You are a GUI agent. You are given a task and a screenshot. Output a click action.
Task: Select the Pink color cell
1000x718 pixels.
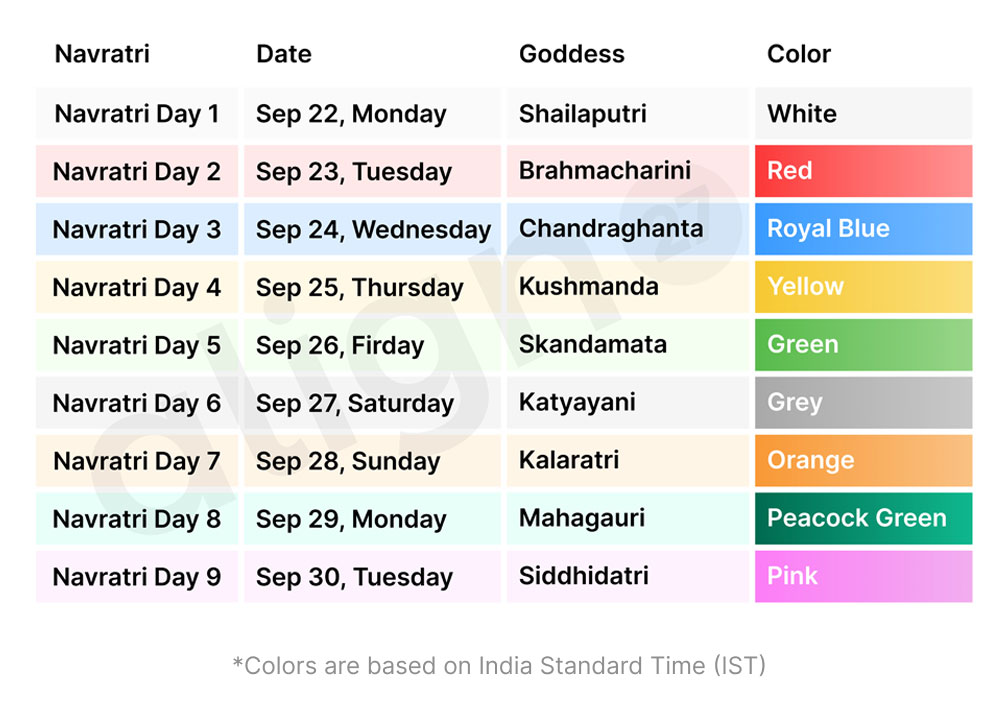863,577
